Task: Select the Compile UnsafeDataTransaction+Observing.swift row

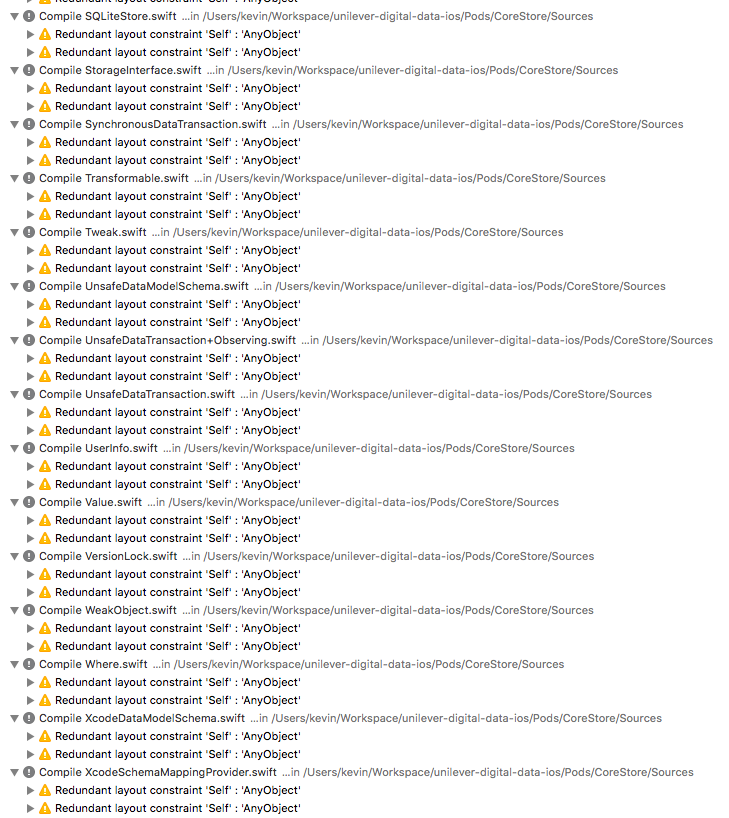Action: [362, 340]
